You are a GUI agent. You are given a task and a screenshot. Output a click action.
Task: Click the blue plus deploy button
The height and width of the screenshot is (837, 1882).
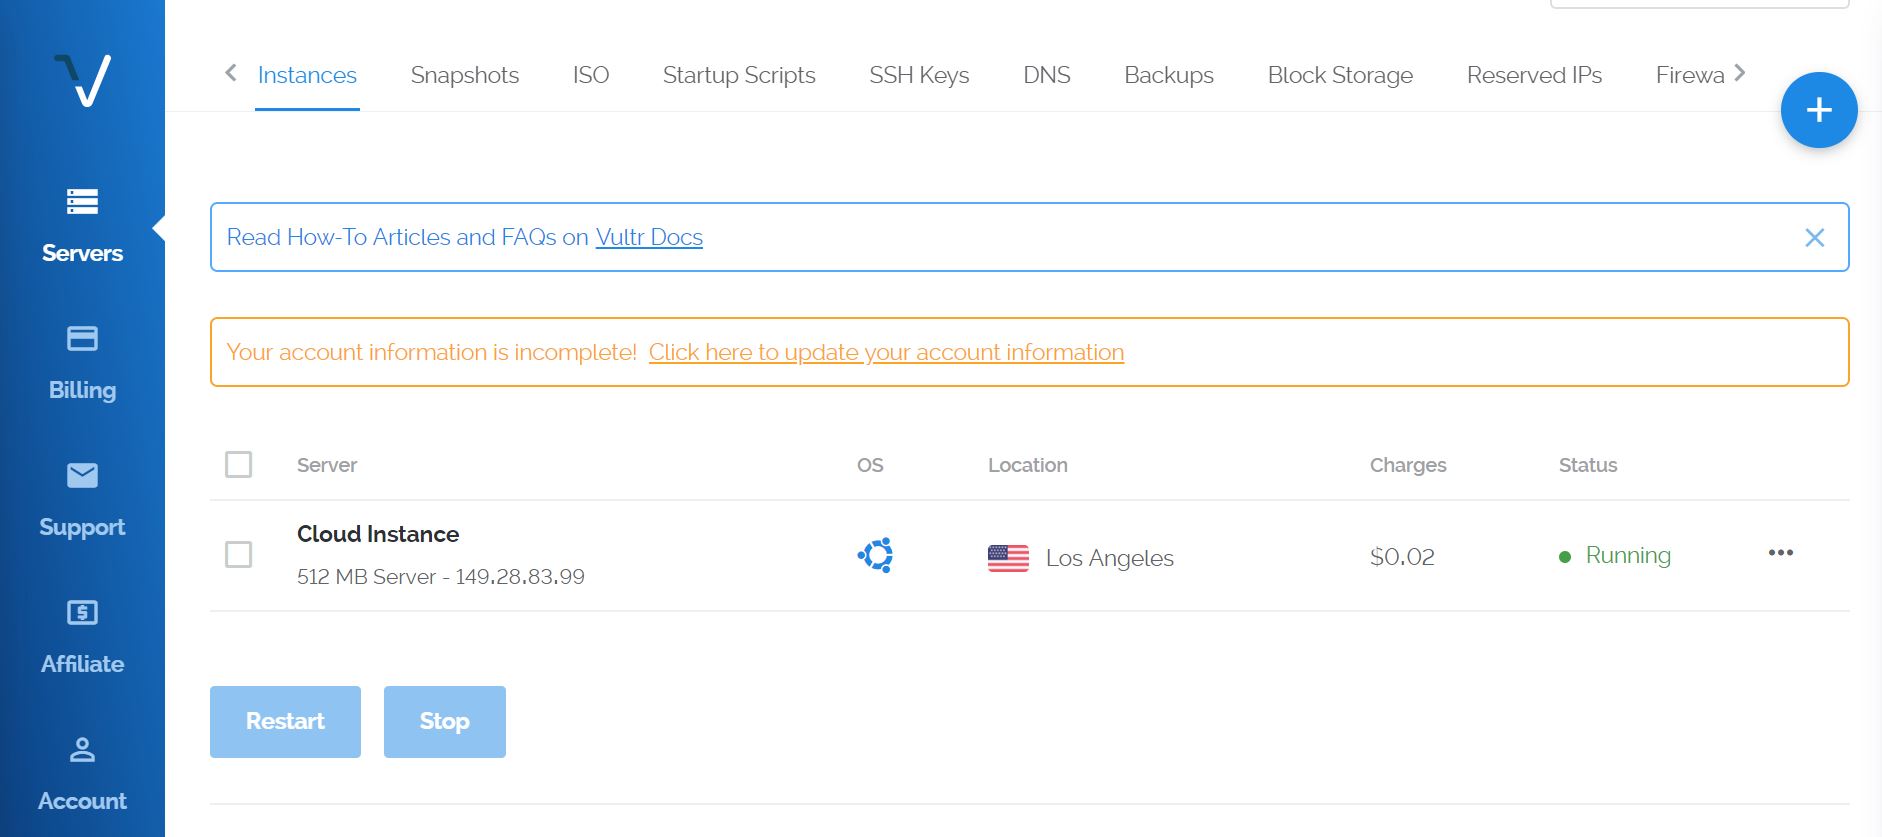coord(1818,110)
